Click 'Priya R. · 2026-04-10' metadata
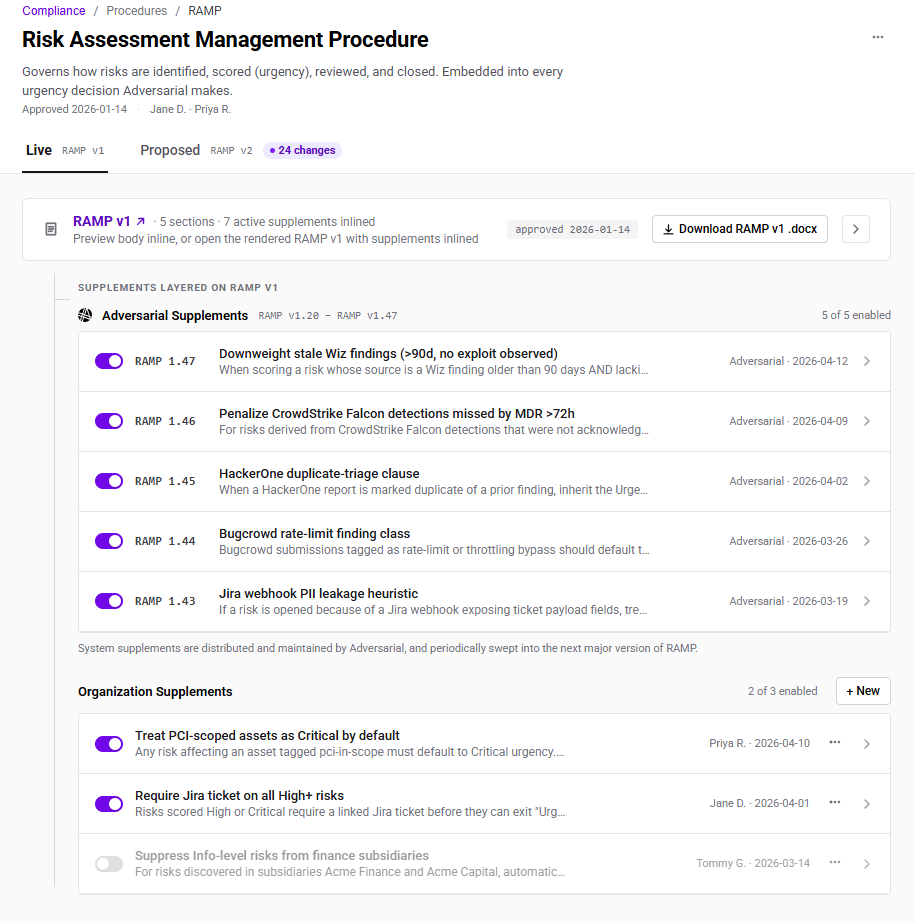This screenshot has height=923, width=915. (760, 743)
